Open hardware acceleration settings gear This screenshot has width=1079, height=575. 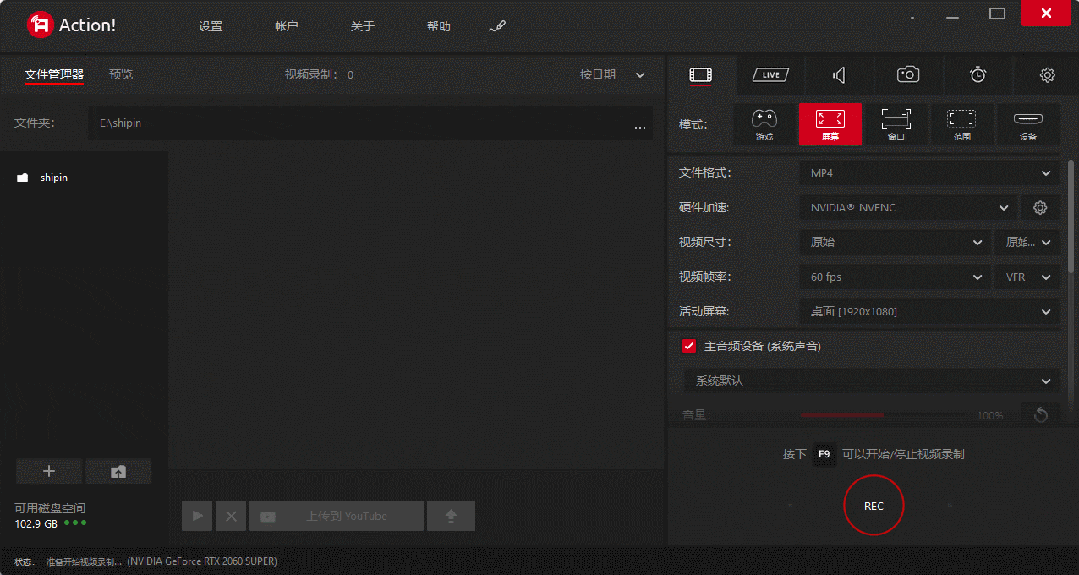(x=1040, y=207)
